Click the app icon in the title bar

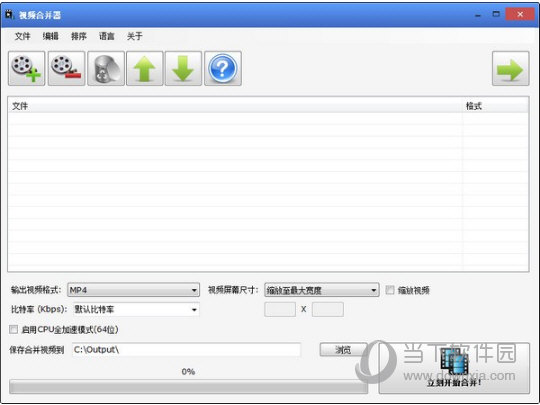[9, 14]
